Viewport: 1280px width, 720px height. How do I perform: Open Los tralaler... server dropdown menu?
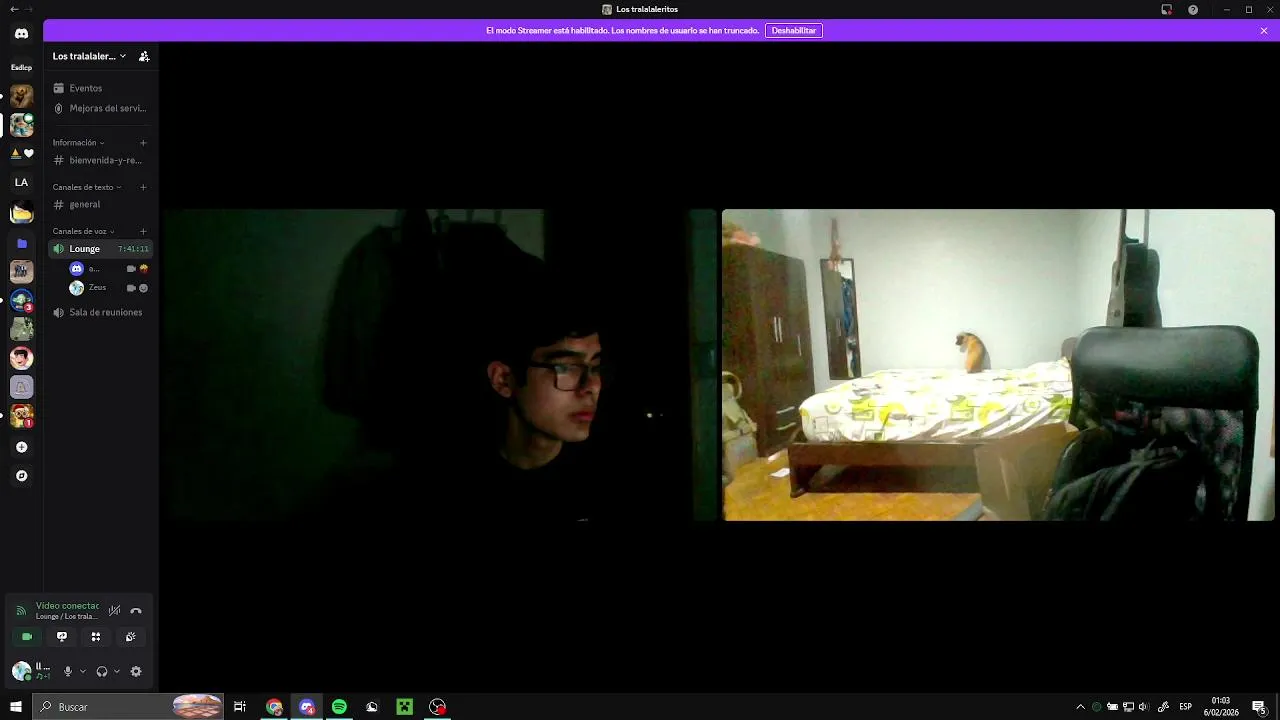pyautogui.click(x=89, y=57)
